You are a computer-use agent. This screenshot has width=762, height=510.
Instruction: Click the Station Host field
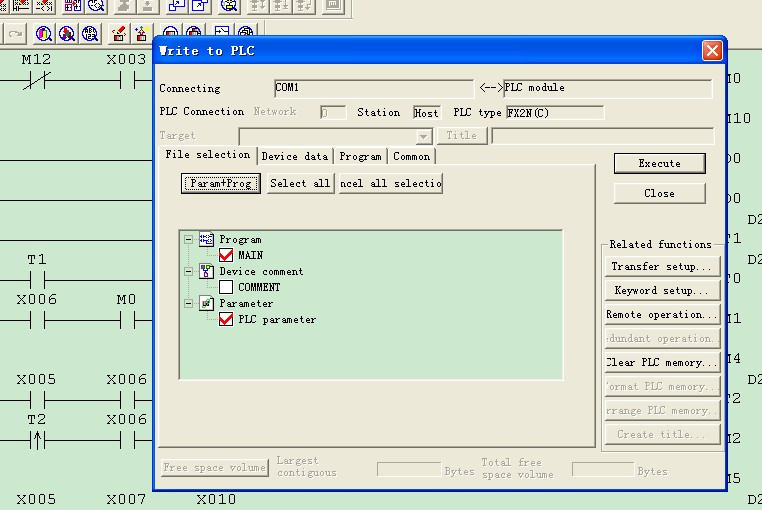point(426,113)
